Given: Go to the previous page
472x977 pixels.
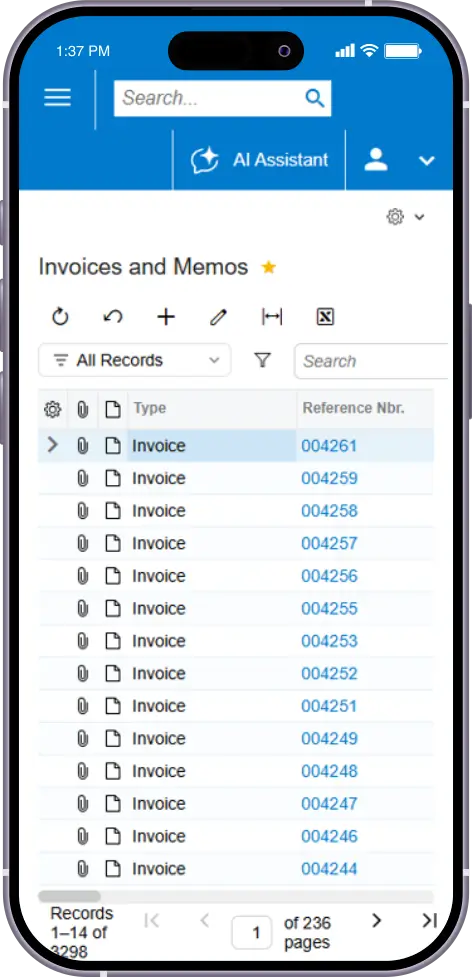Looking at the screenshot, I should tap(204, 920).
